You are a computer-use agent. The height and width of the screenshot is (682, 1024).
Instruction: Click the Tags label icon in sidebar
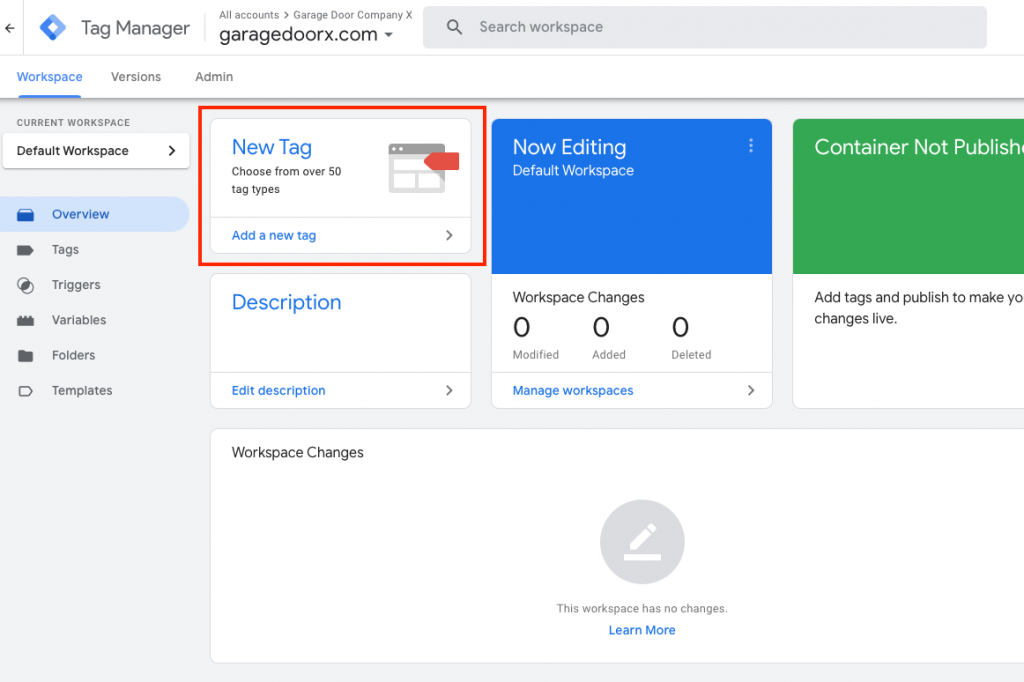[25, 250]
